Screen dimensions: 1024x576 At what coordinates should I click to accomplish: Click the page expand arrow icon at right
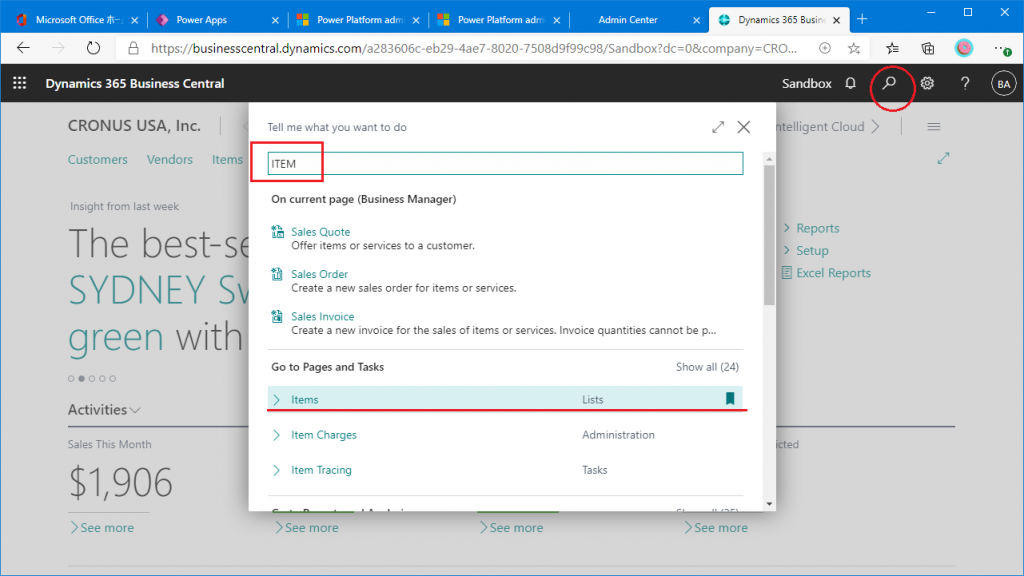click(943, 158)
